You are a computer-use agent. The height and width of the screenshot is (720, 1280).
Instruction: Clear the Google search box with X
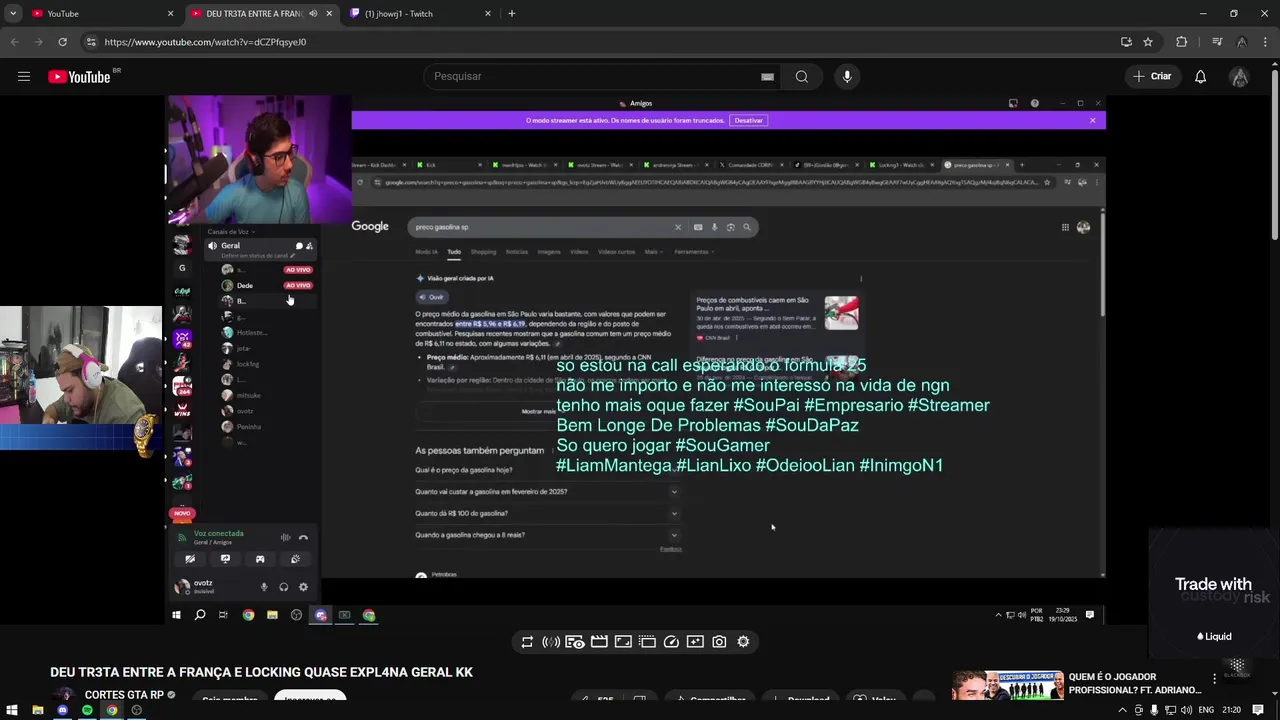pyautogui.click(x=677, y=227)
